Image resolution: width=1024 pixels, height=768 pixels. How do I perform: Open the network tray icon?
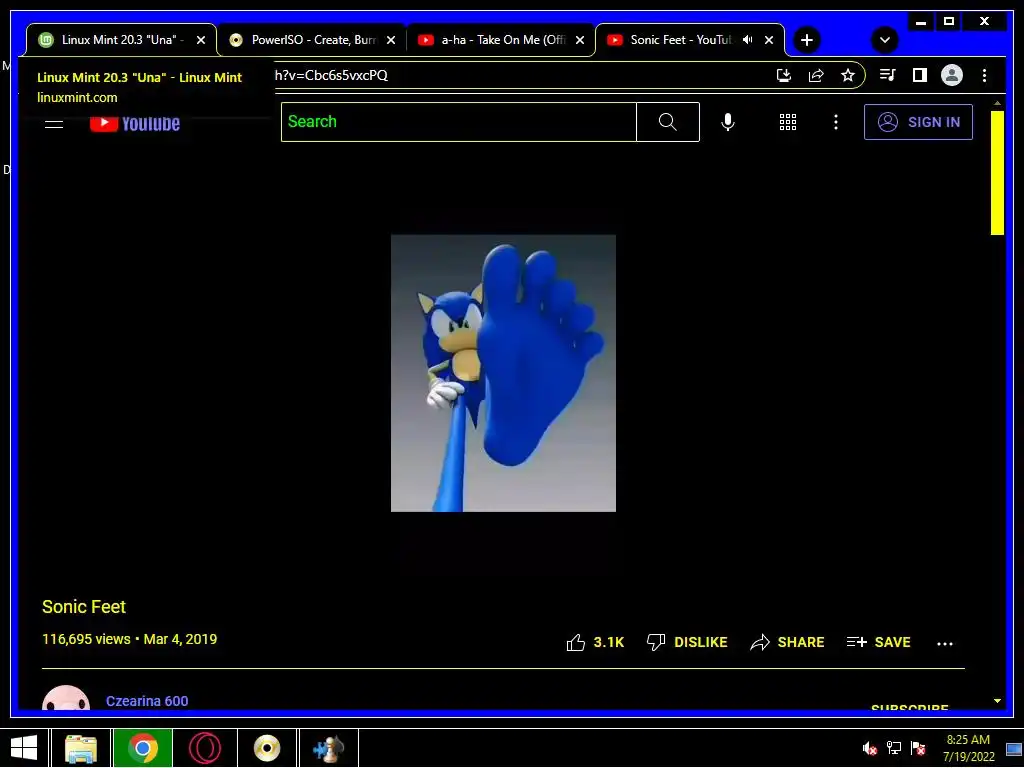tap(893, 748)
